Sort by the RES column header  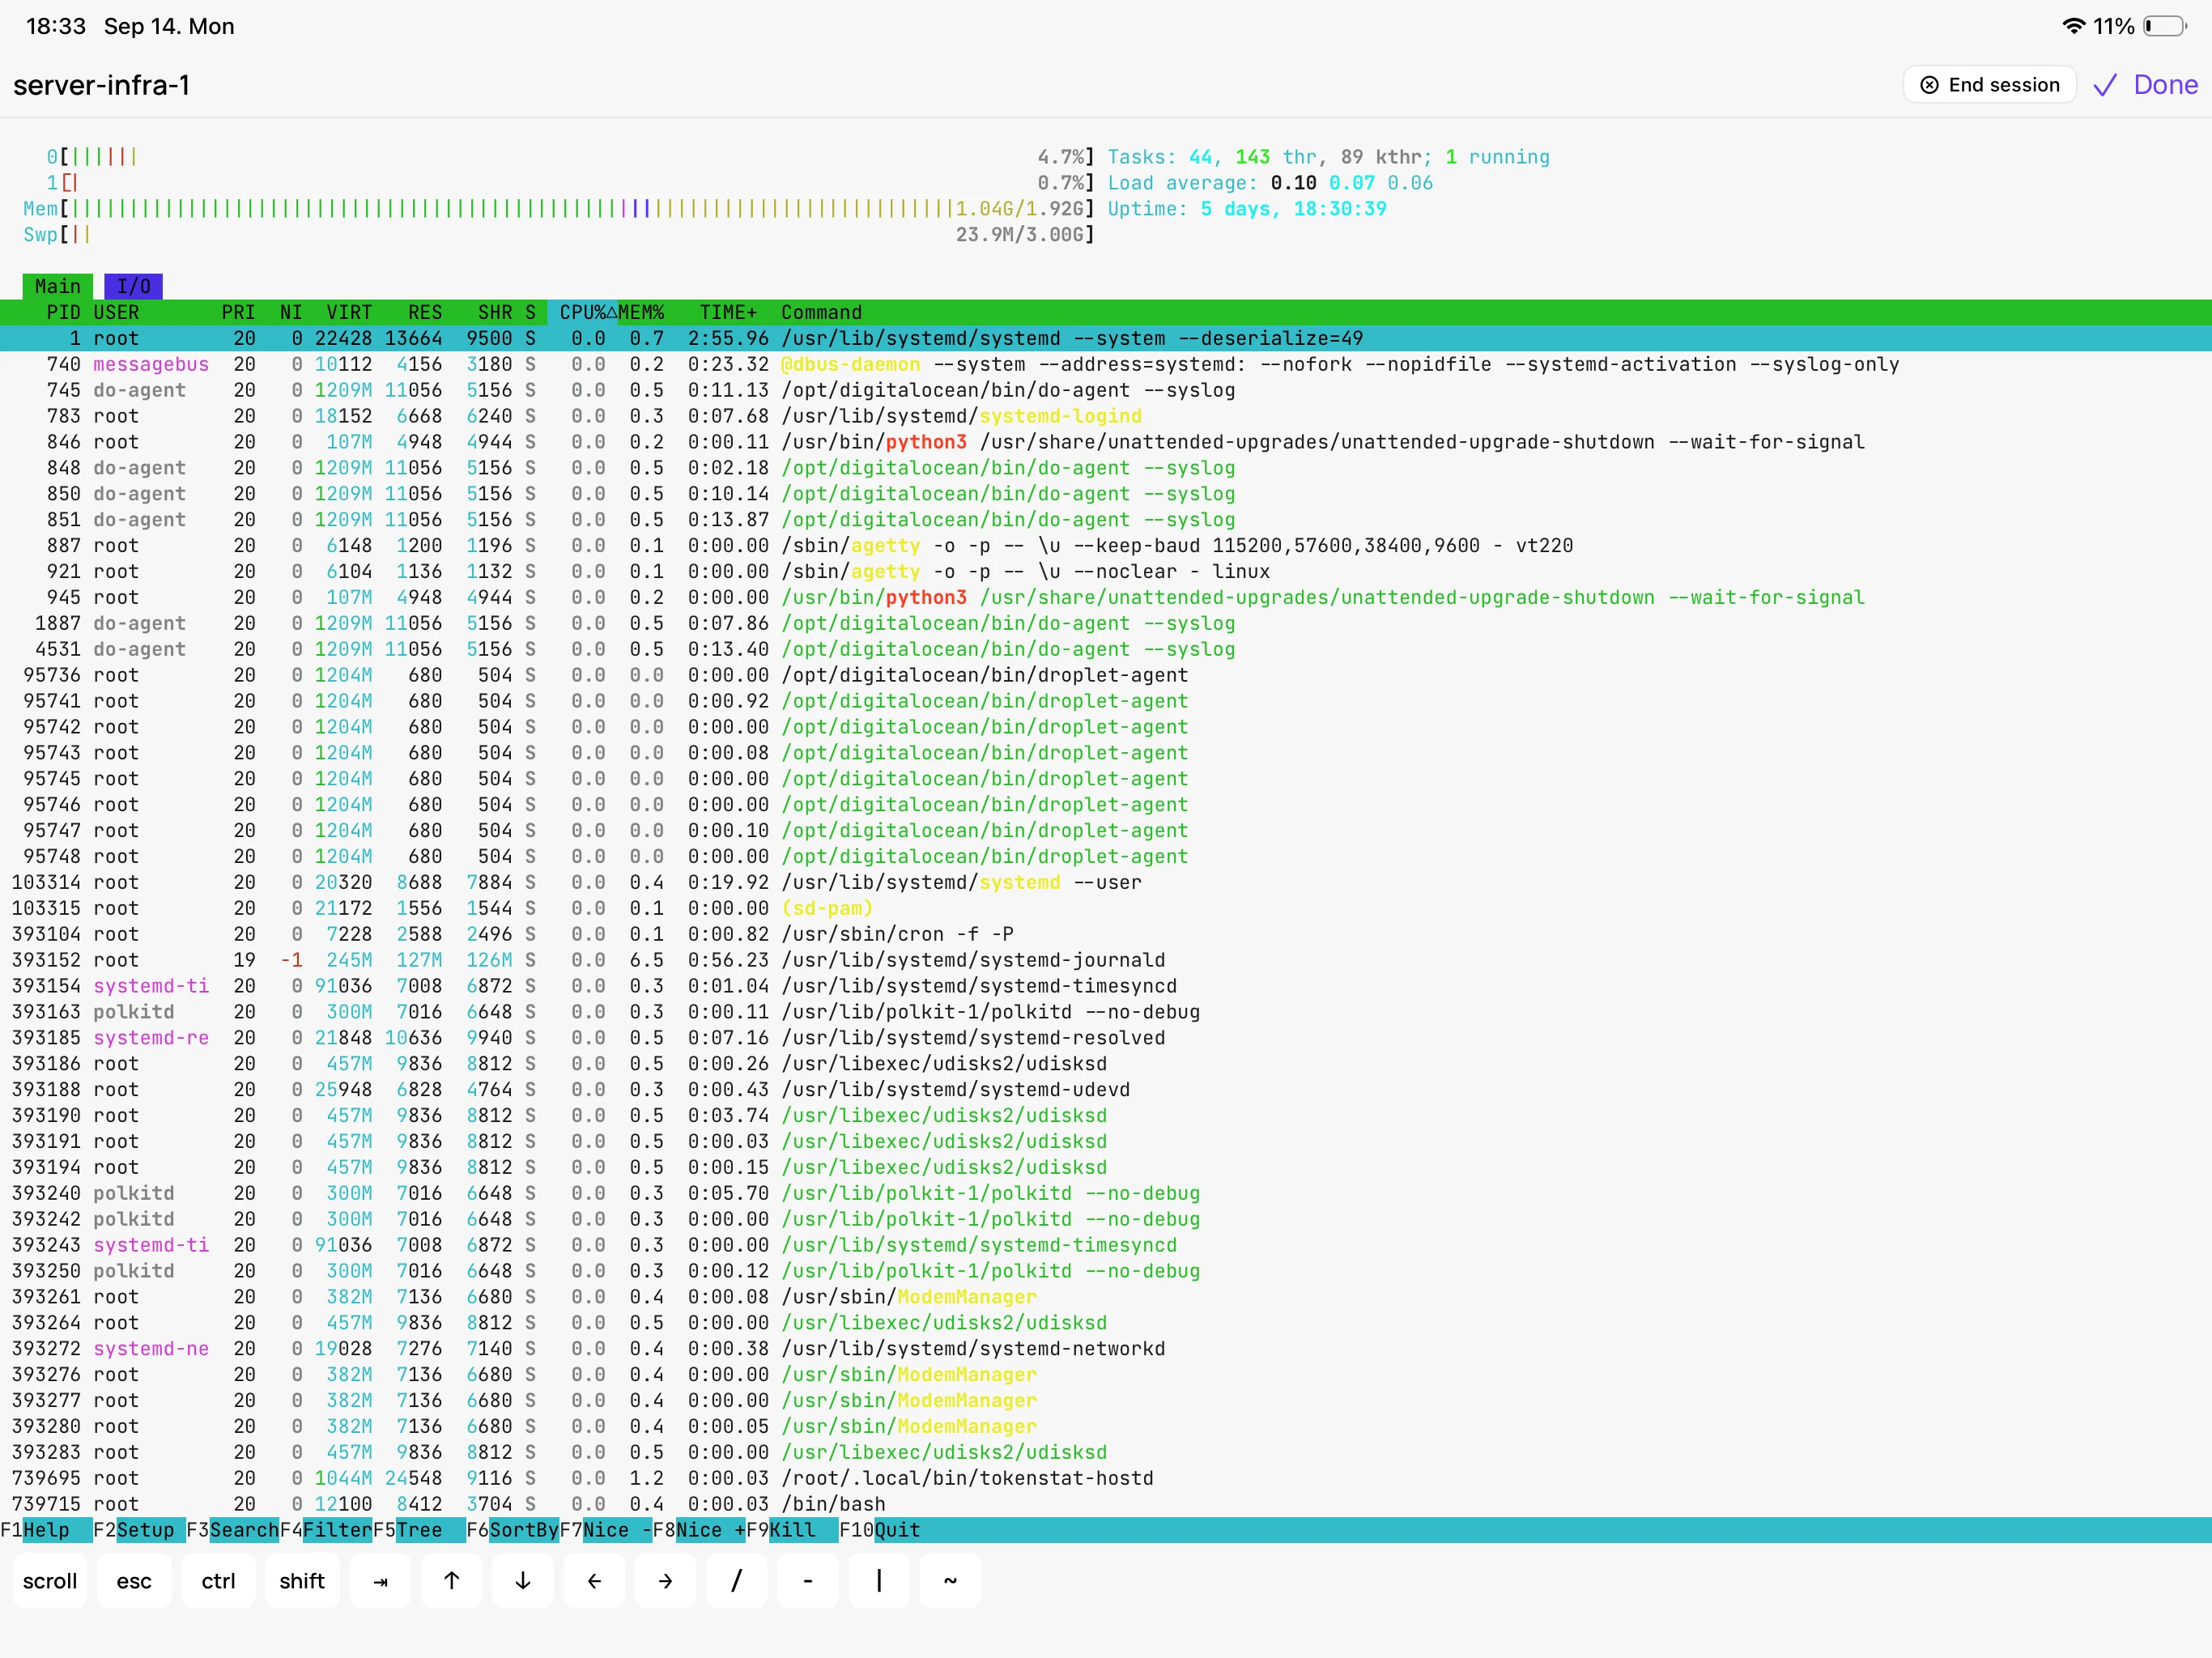425,312
